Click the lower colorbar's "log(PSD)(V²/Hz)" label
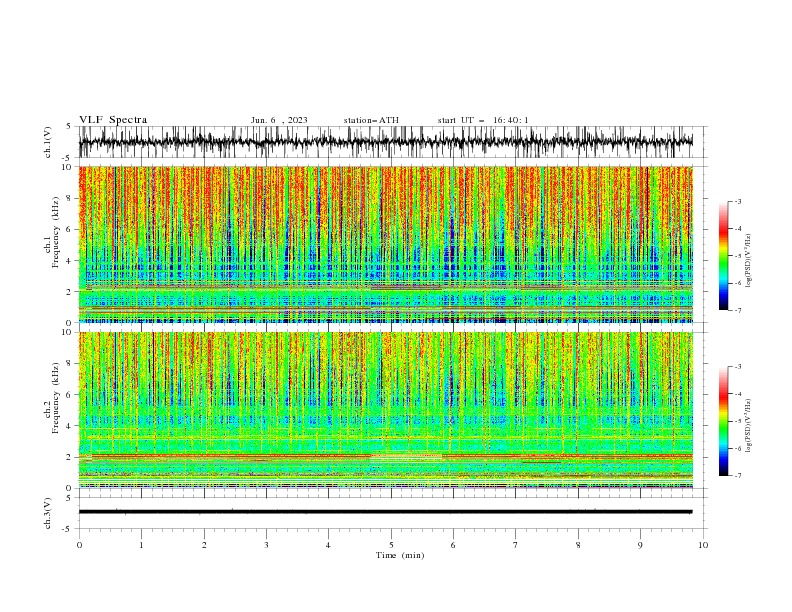 (x=748, y=426)
